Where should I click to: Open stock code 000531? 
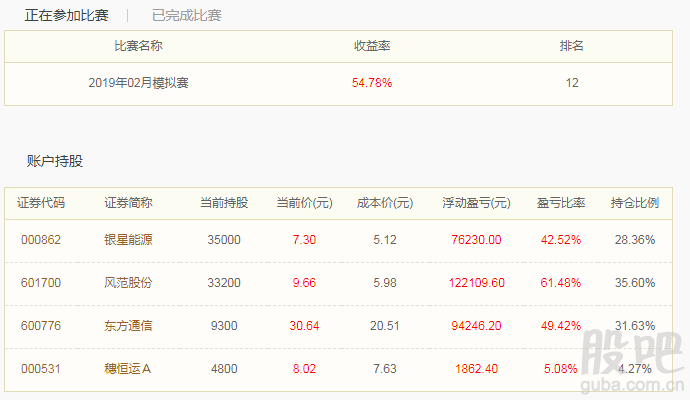coord(41,369)
